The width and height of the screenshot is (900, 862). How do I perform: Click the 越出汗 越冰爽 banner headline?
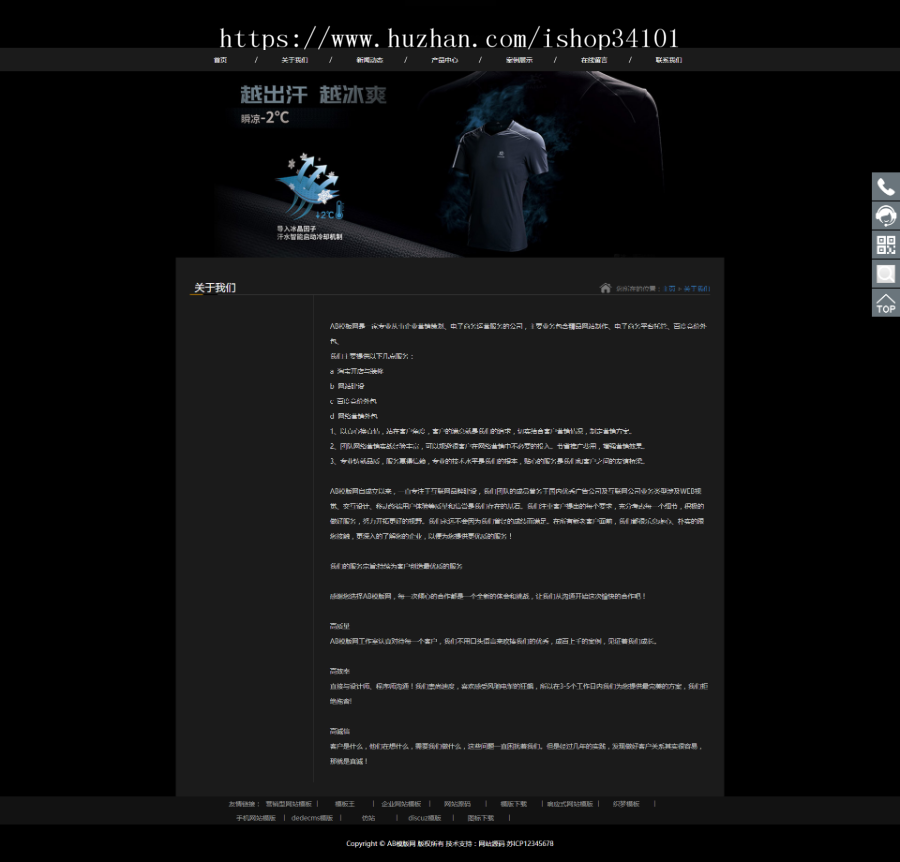pos(313,95)
